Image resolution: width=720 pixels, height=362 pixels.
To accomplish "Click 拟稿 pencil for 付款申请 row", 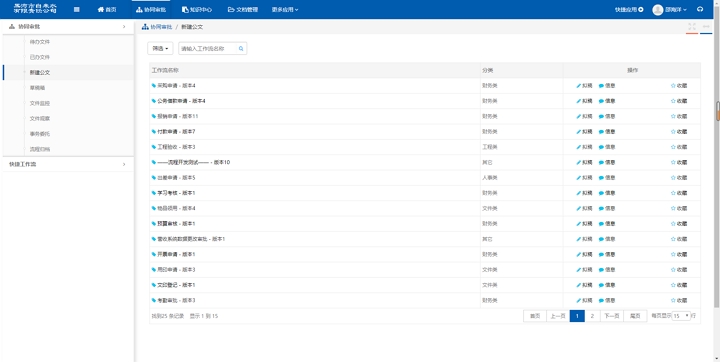I will (584, 132).
